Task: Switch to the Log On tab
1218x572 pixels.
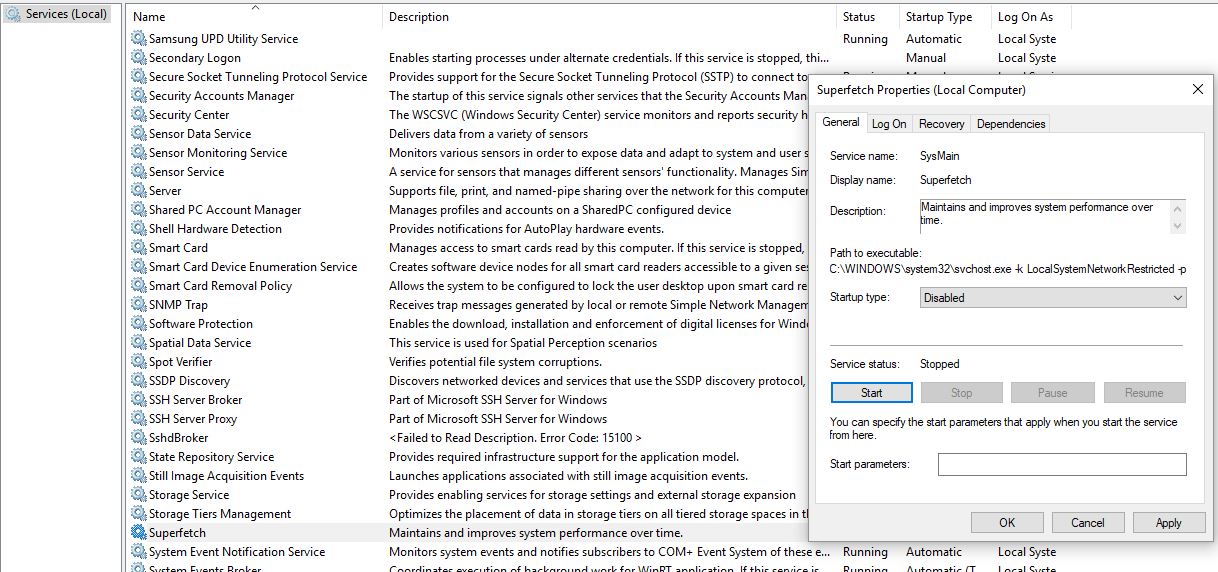Action: click(x=888, y=124)
